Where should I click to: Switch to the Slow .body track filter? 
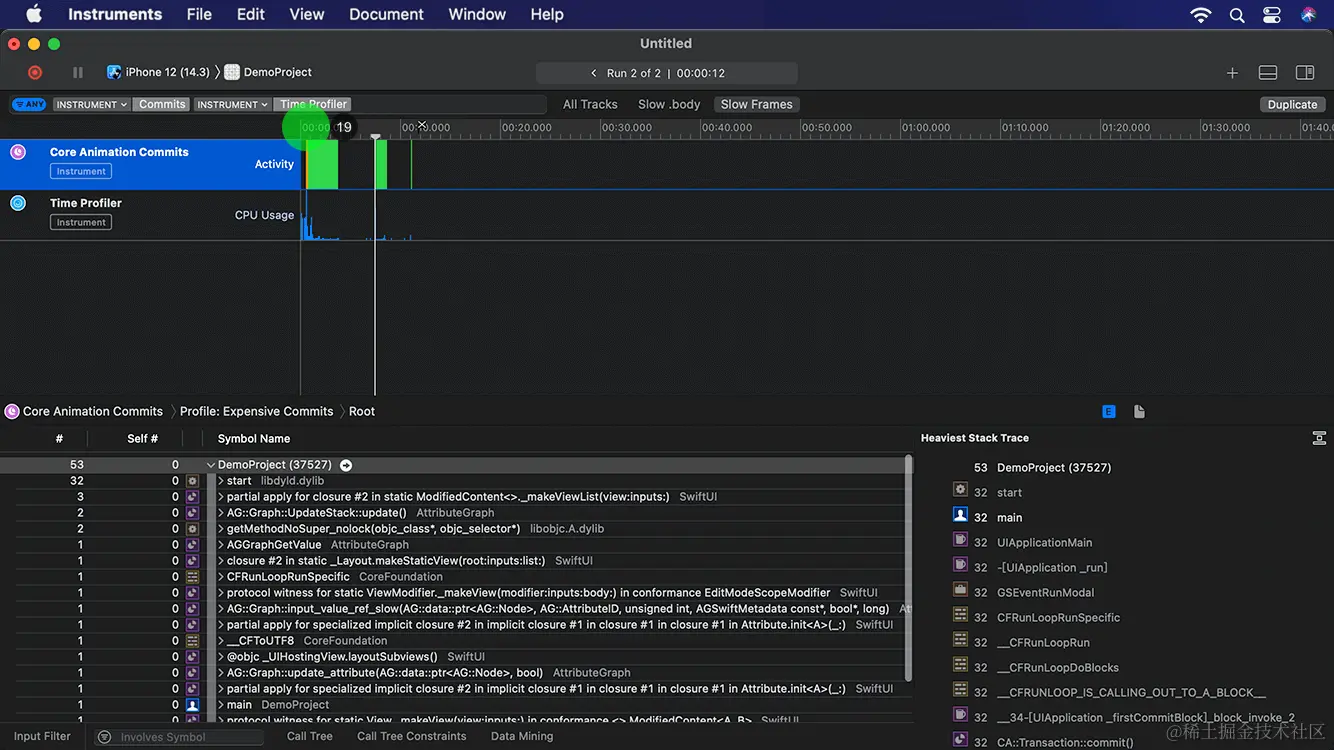(x=669, y=104)
